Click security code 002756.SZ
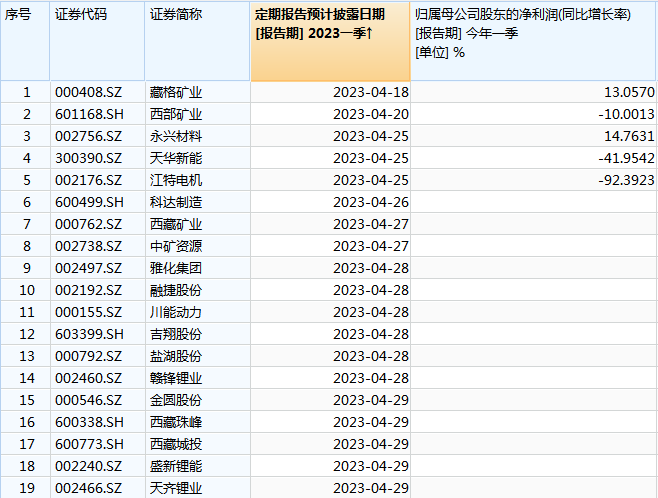 (89, 136)
